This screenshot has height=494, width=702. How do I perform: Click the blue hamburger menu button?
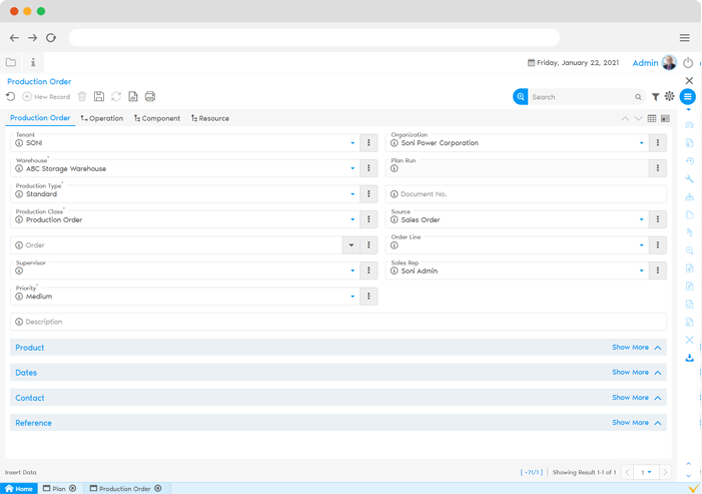click(688, 97)
